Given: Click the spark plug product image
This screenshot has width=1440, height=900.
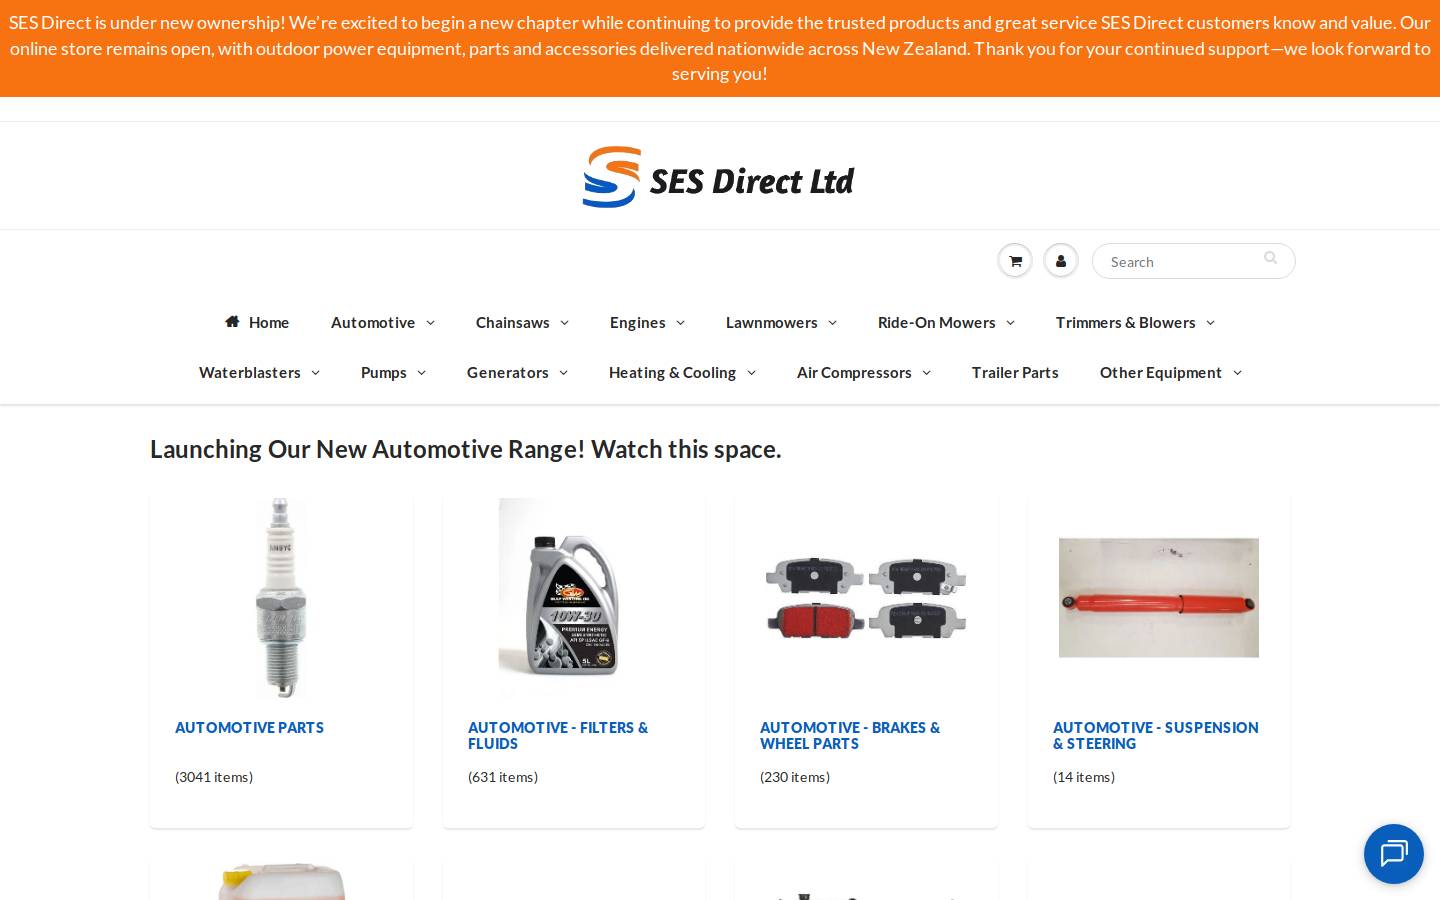Looking at the screenshot, I should (x=281, y=598).
